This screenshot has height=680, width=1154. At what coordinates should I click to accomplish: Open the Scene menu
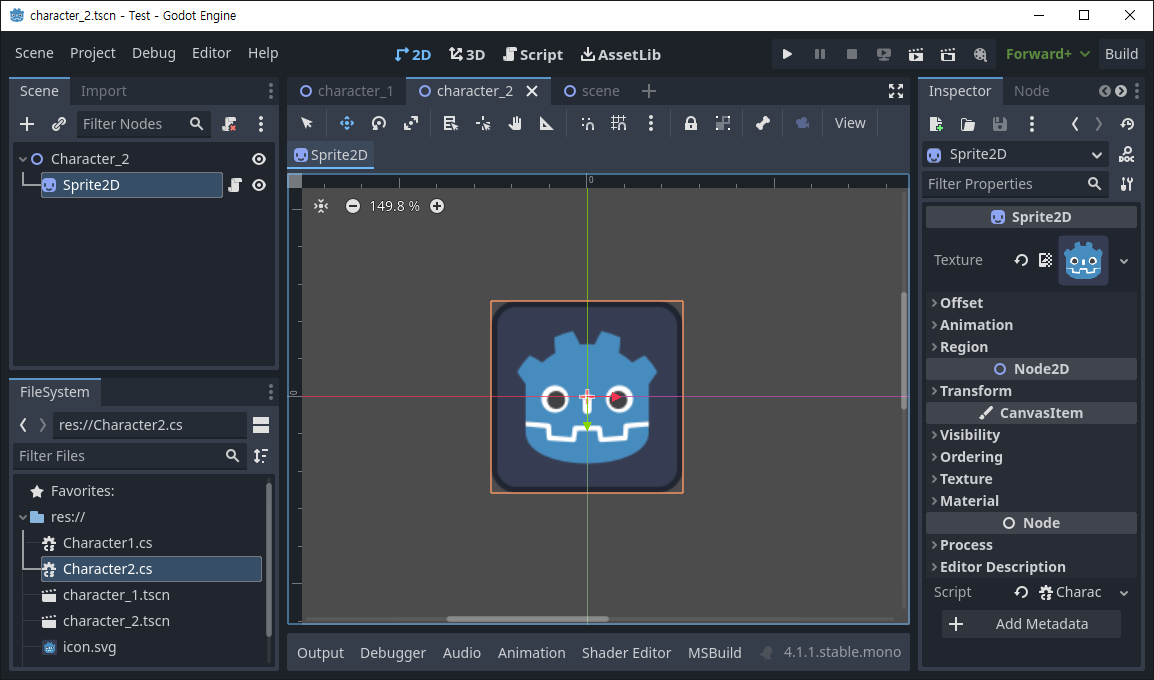click(34, 53)
